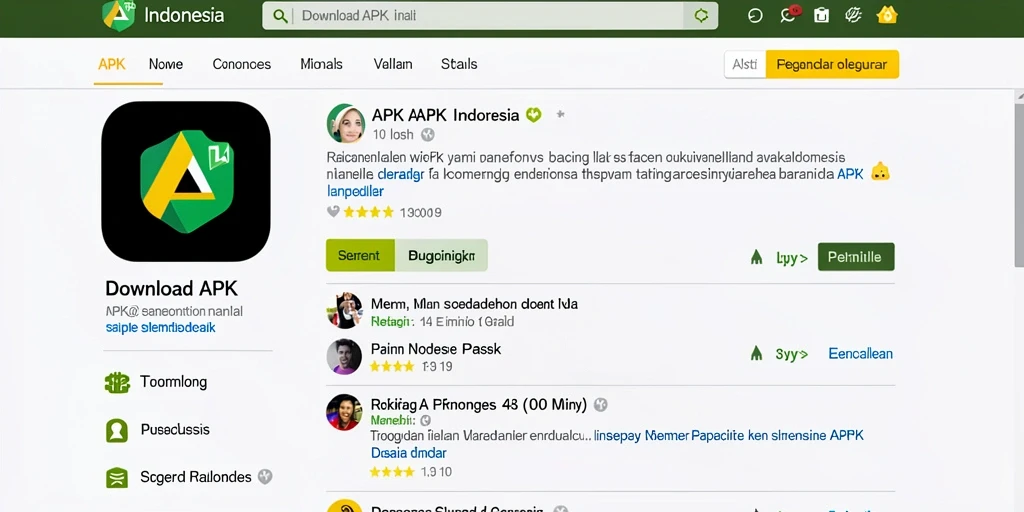Click the large Download APK app icon
This screenshot has height=512, width=1024.
(186, 182)
